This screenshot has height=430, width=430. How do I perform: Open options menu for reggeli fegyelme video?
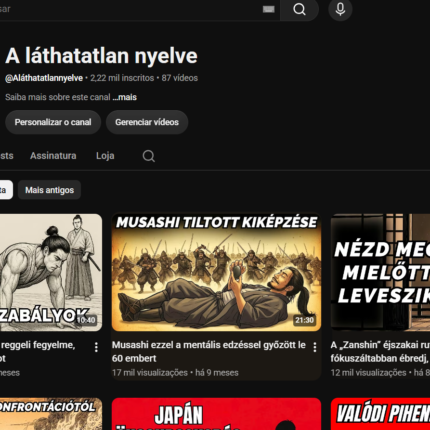[96, 347]
